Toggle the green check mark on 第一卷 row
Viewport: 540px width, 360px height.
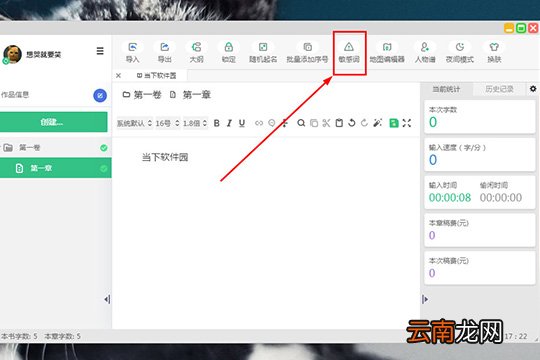pos(104,148)
